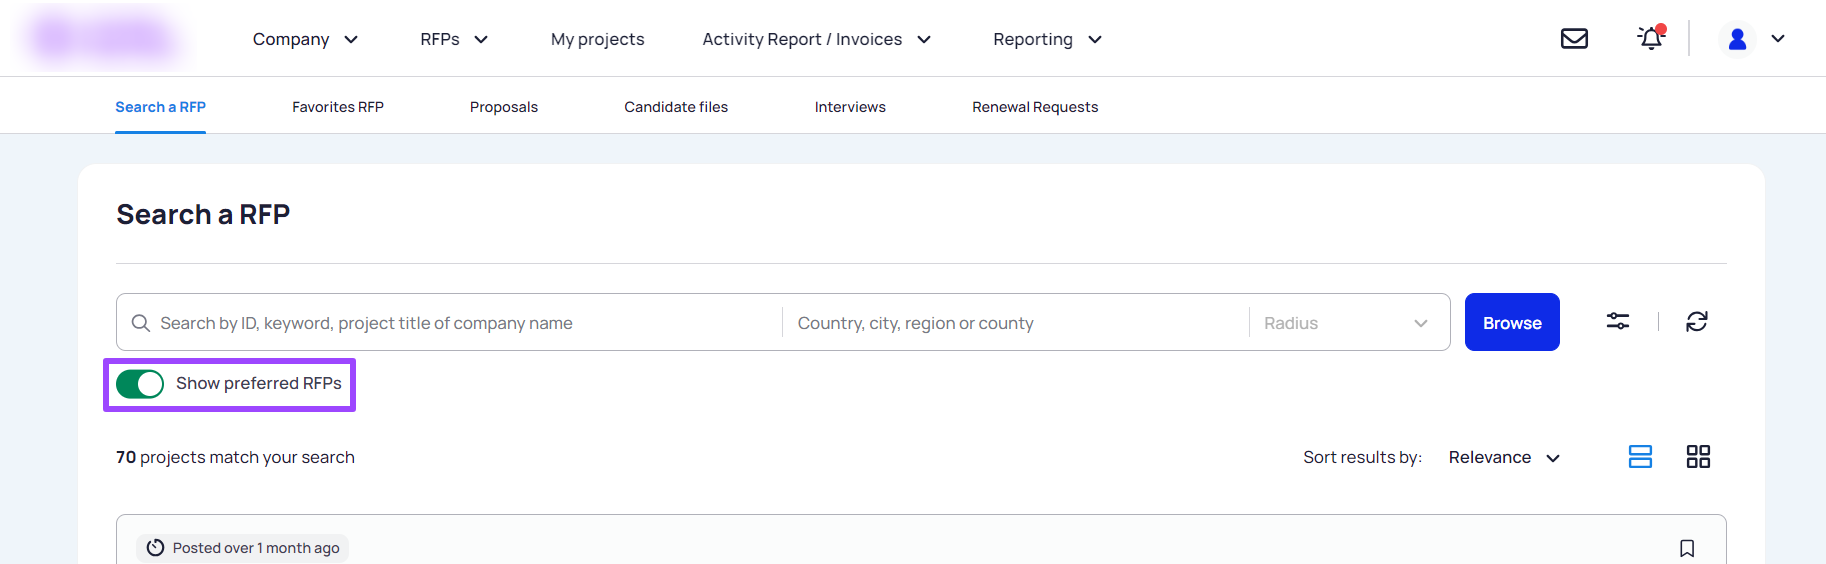Click the blue Browse button

[1512, 322]
